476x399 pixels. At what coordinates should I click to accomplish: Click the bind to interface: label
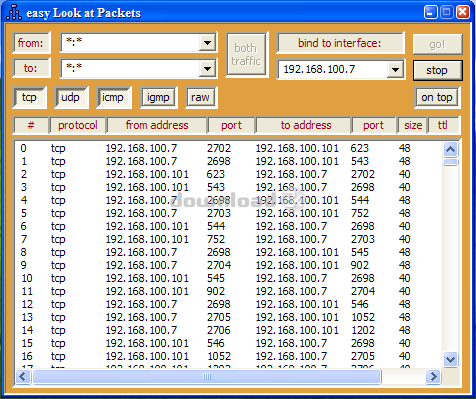coord(340,43)
